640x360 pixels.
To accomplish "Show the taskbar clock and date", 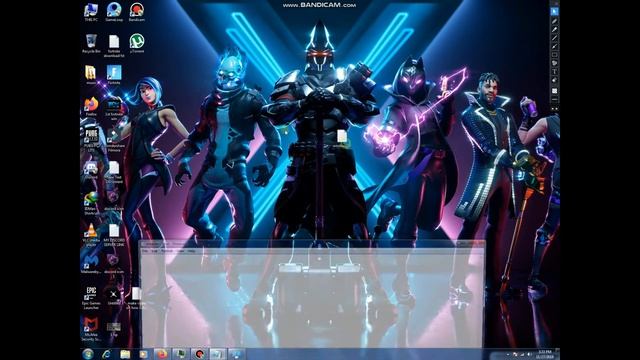I will click(x=544, y=354).
